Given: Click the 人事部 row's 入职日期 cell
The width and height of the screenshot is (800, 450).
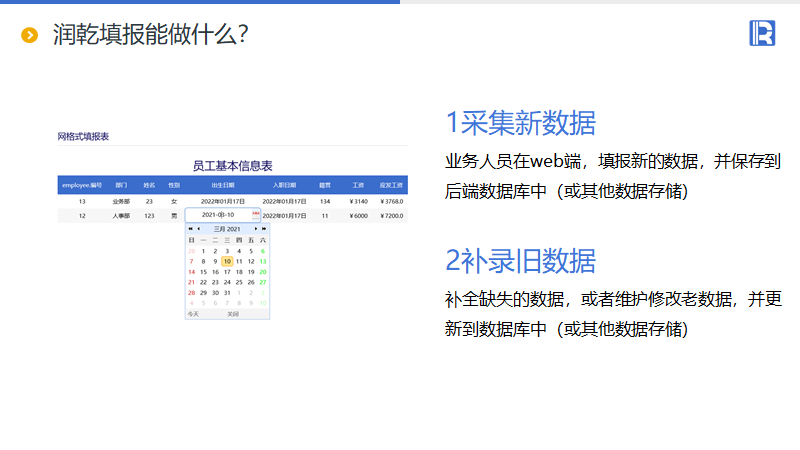Looking at the screenshot, I should [x=284, y=216].
